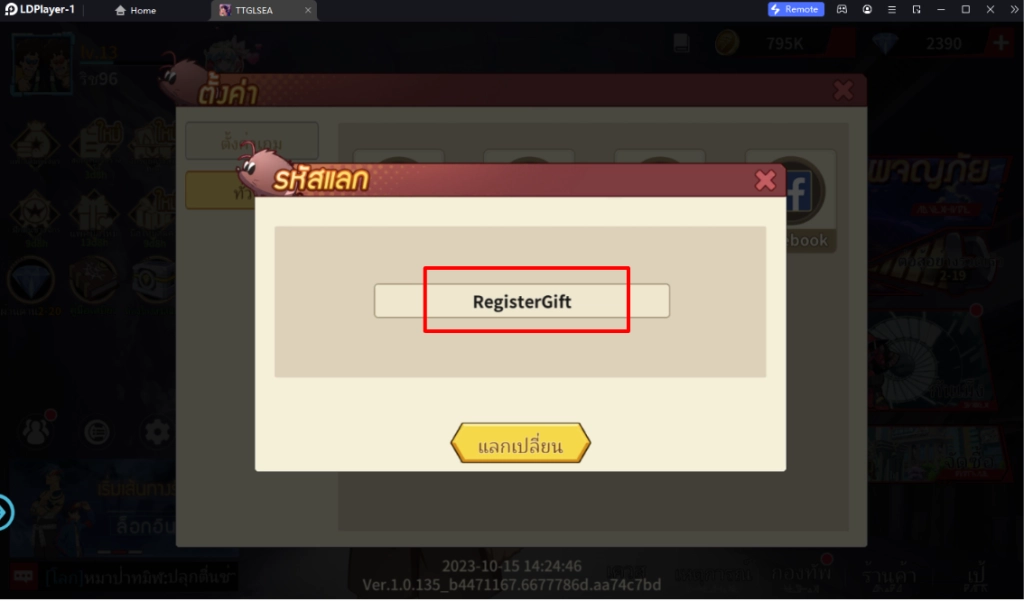Switch to the Home tab
1024x601 pixels.
pos(135,10)
